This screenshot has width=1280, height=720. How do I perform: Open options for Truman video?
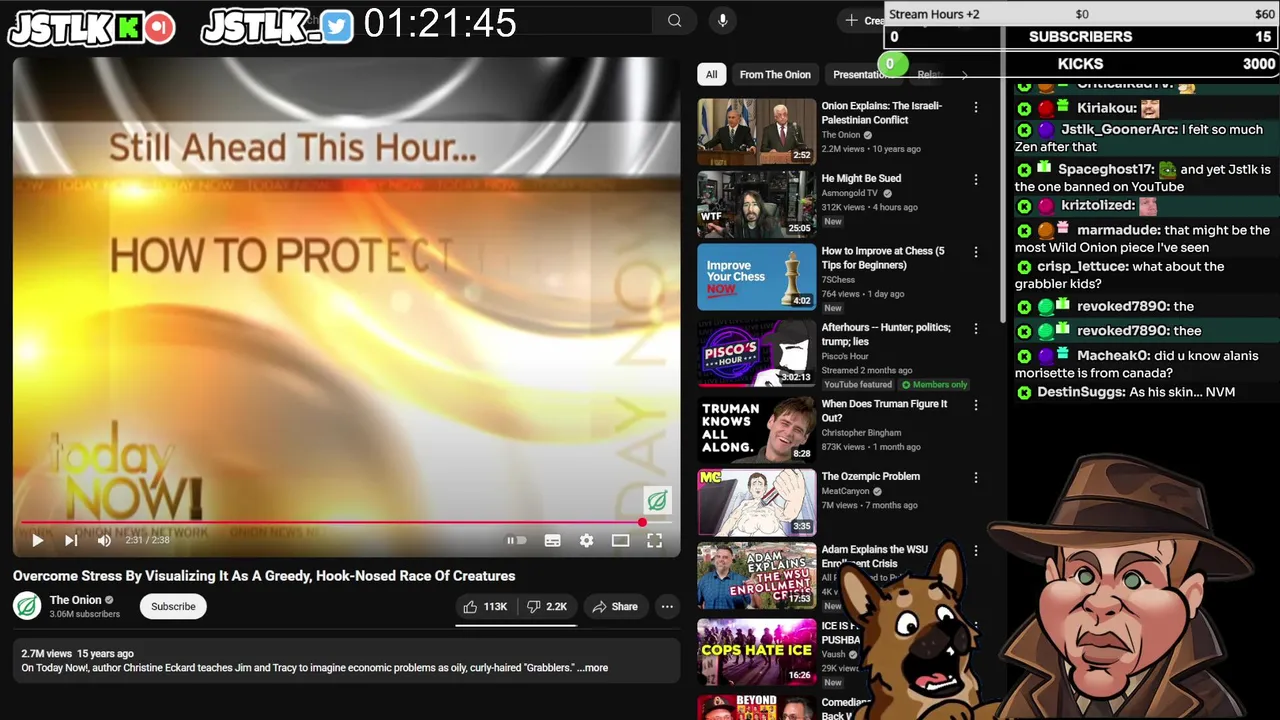click(976, 406)
